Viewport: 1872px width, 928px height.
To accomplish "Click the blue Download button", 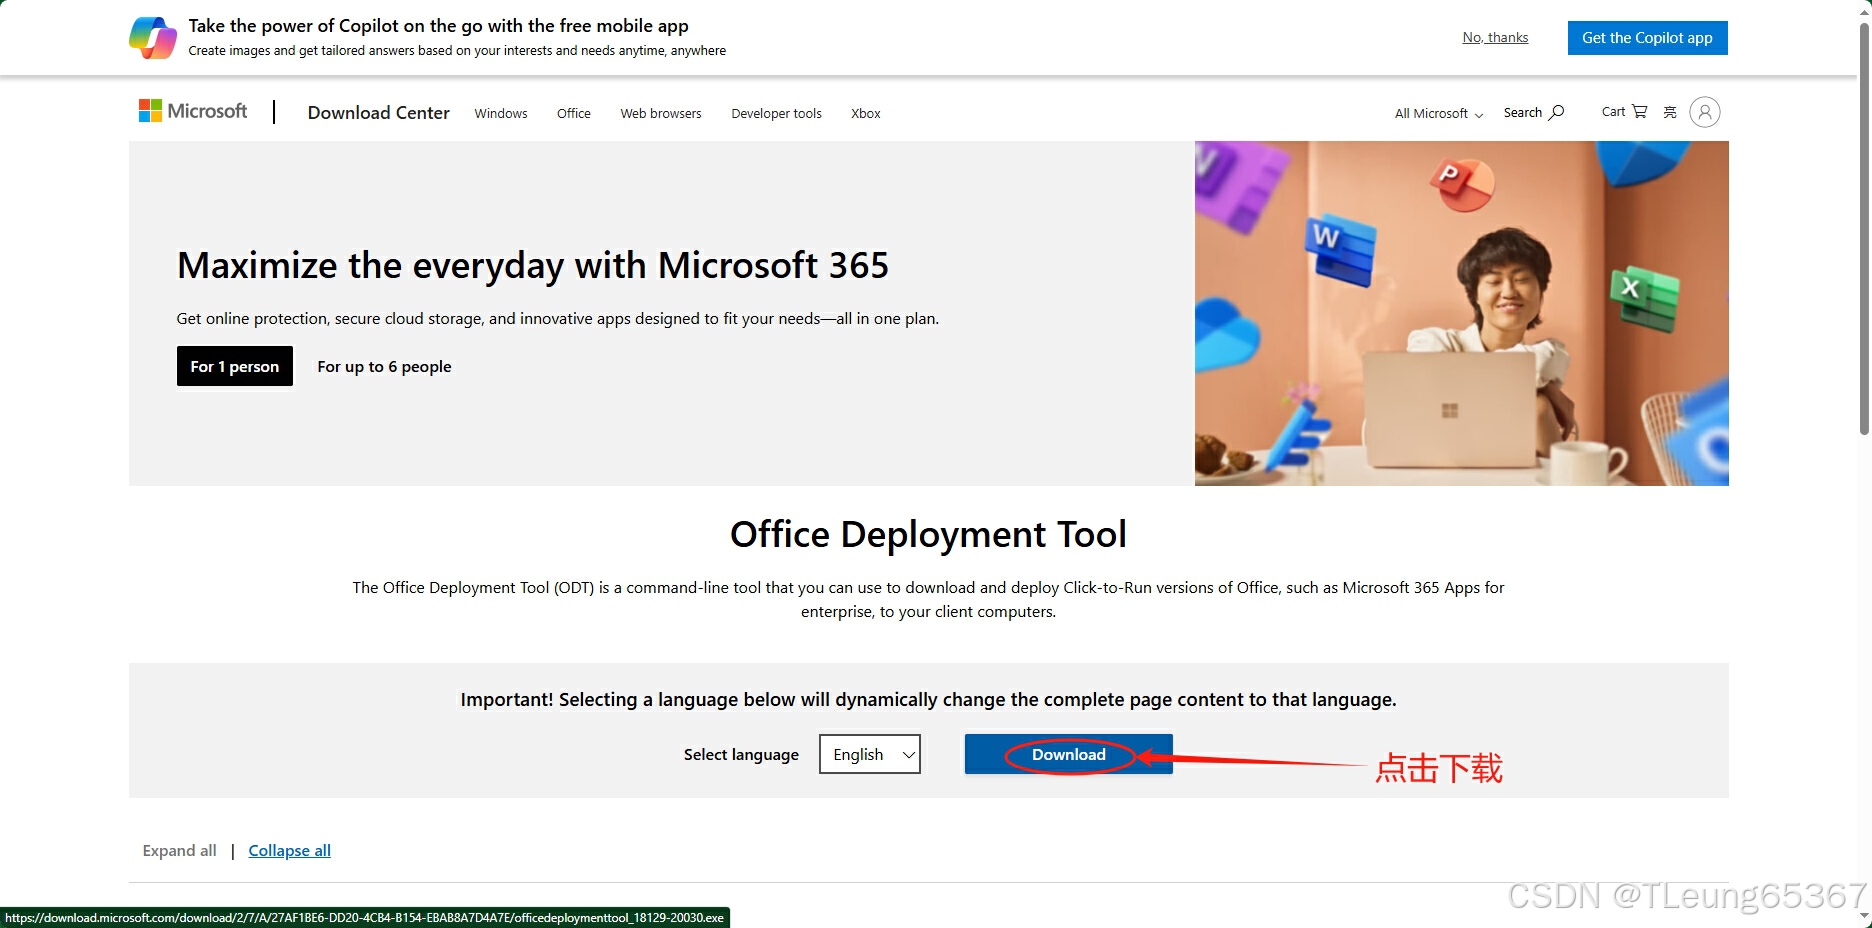I will [1068, 754].
